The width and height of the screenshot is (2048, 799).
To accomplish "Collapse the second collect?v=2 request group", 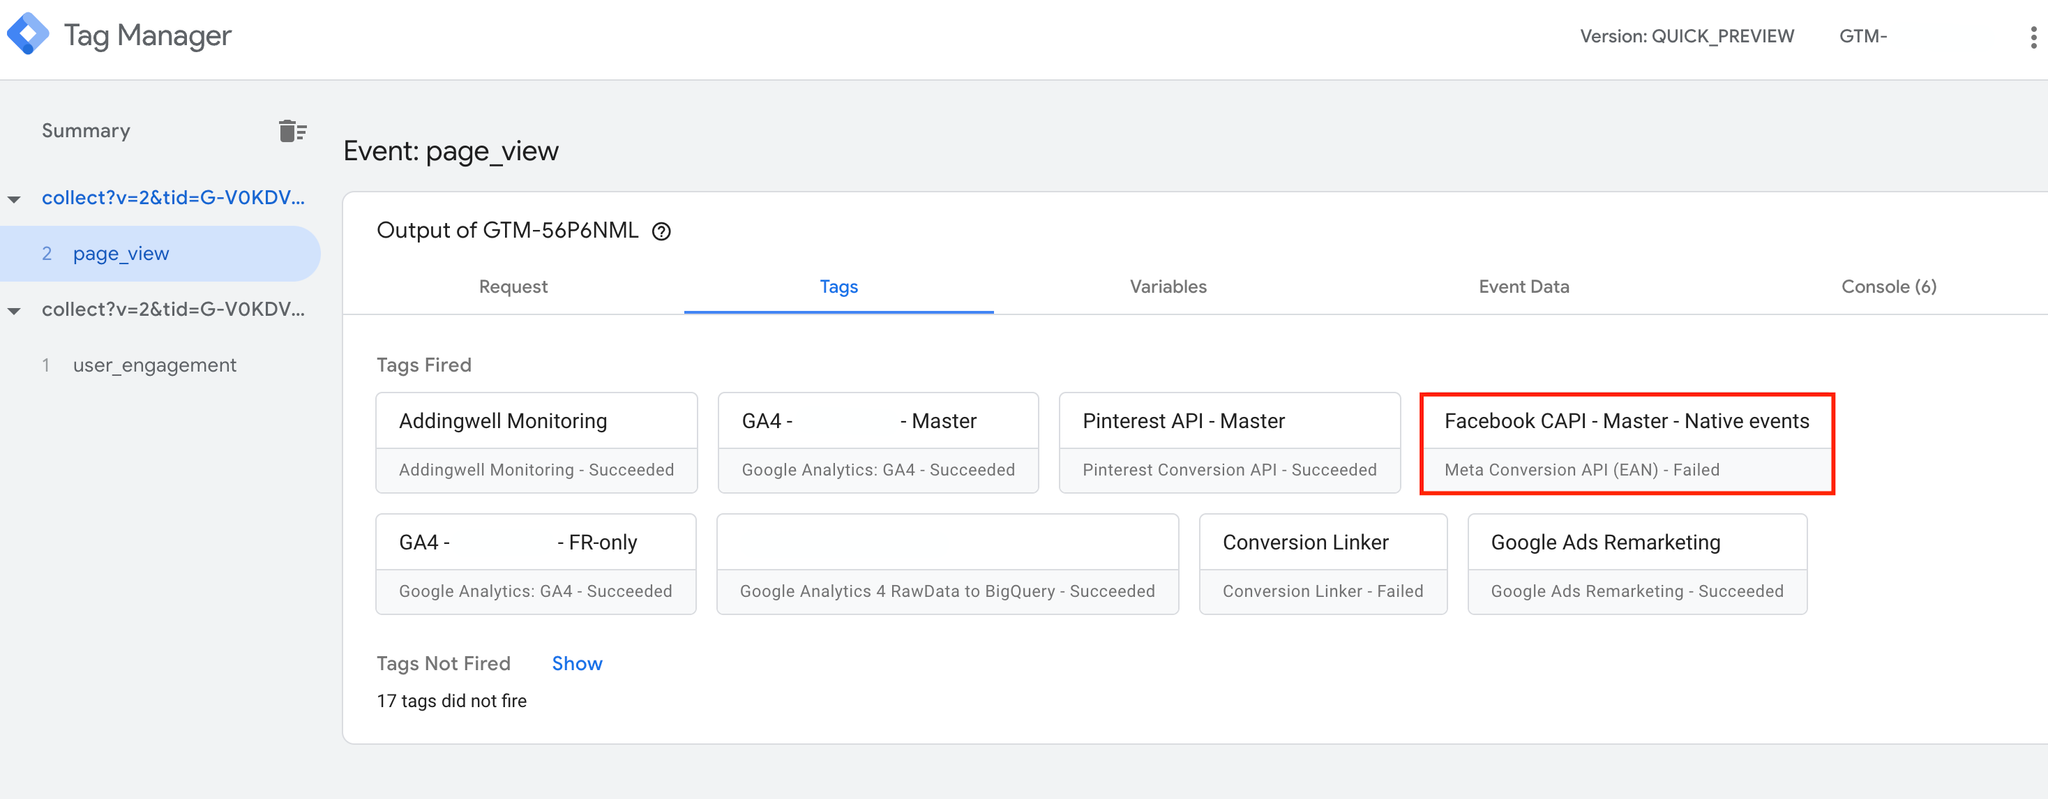I will [x=14, y=311].
